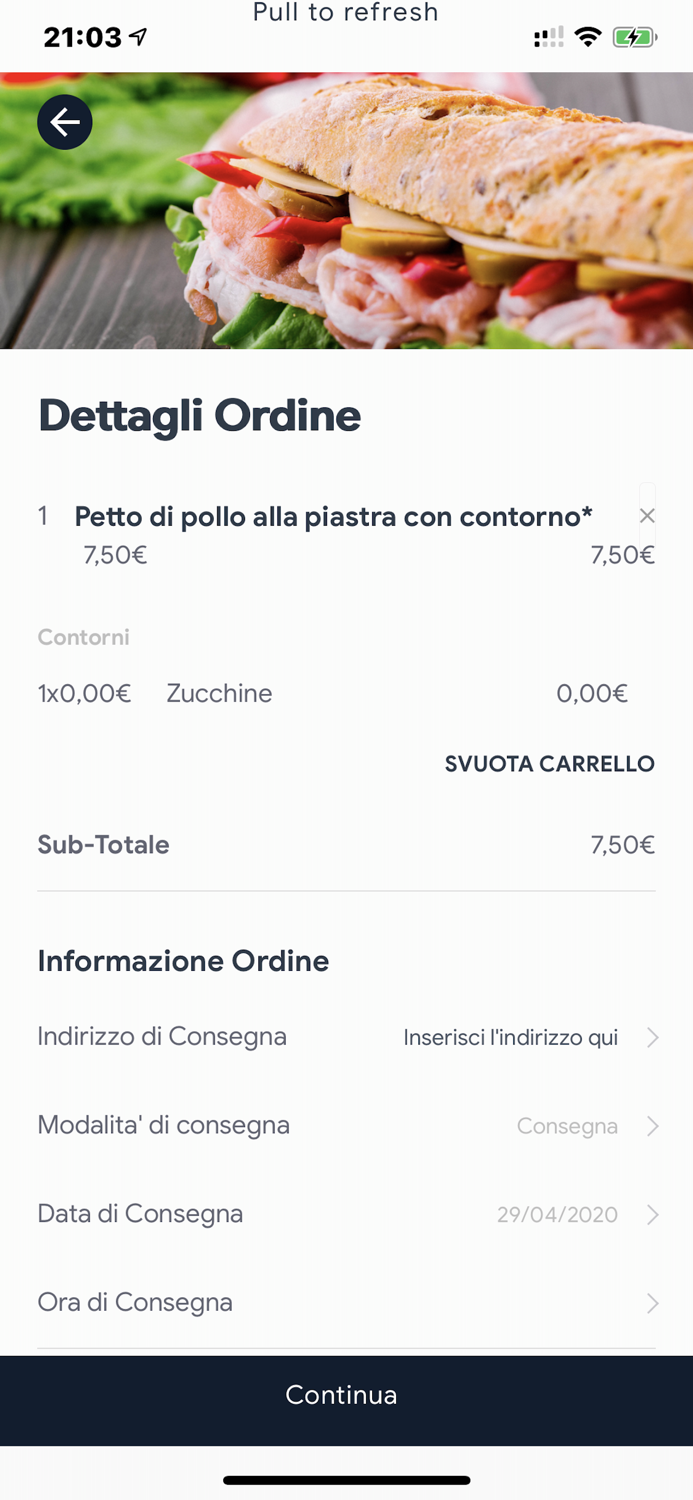Image resolution: width=693 pixels, height=1500 pixels.
Task: Expand the Modalita' di consegna option
Action: coord(651,1125)
